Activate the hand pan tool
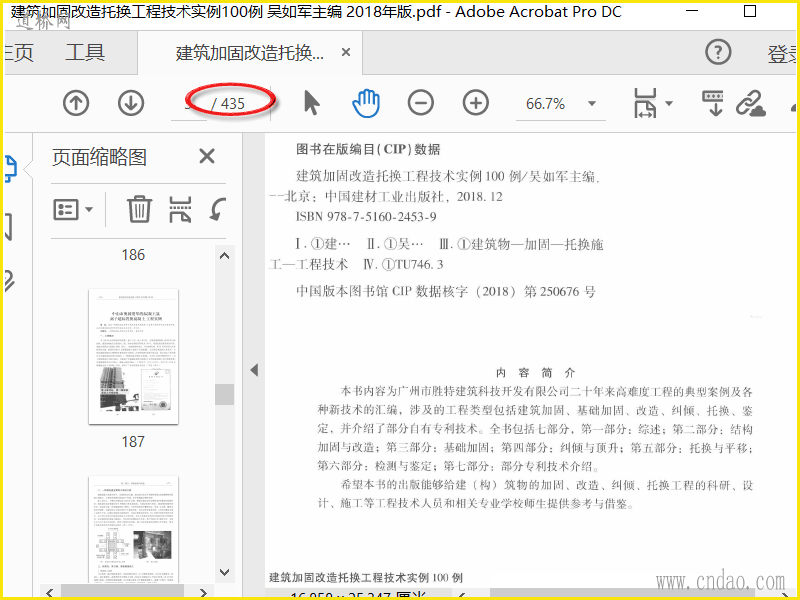The height and width of the screenshot is (600, 800). (x=366, y=103)
